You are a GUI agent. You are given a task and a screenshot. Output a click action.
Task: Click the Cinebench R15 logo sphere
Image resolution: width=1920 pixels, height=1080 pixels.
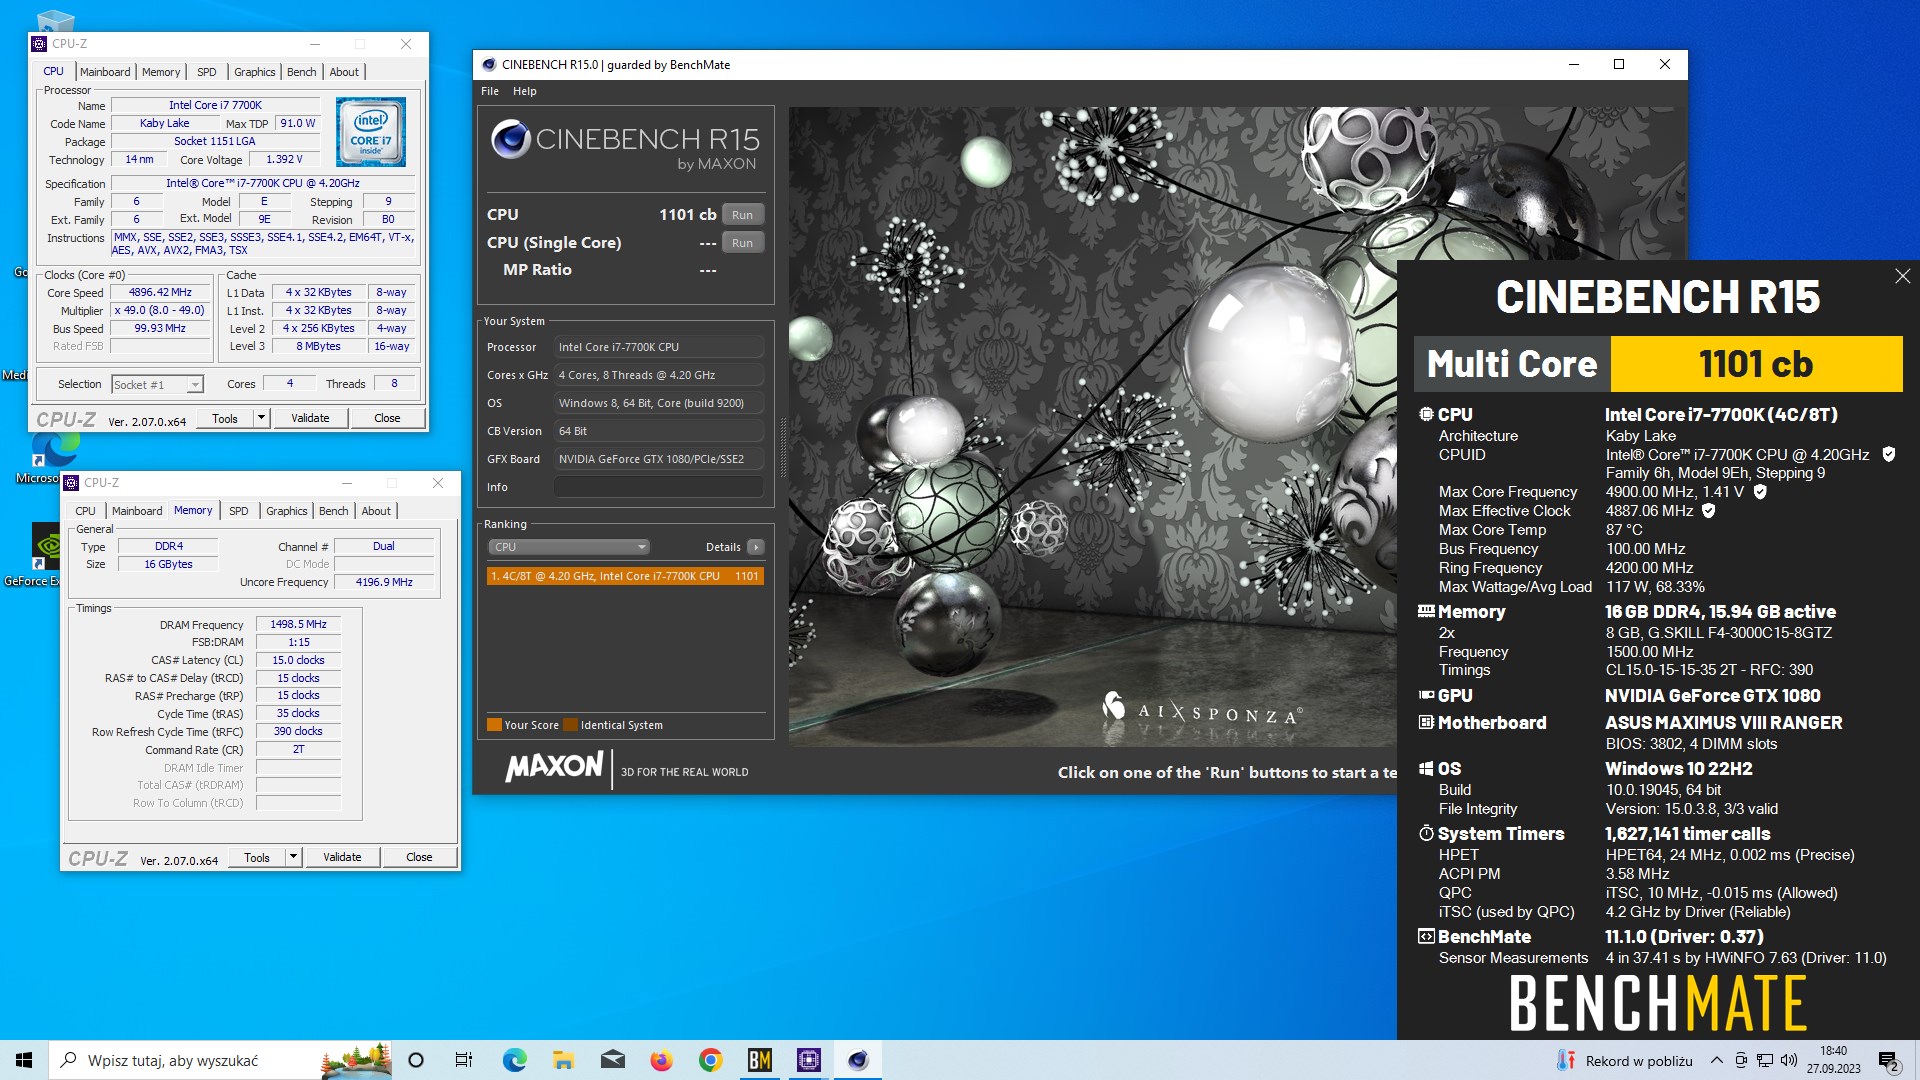(x=510, y=139)
